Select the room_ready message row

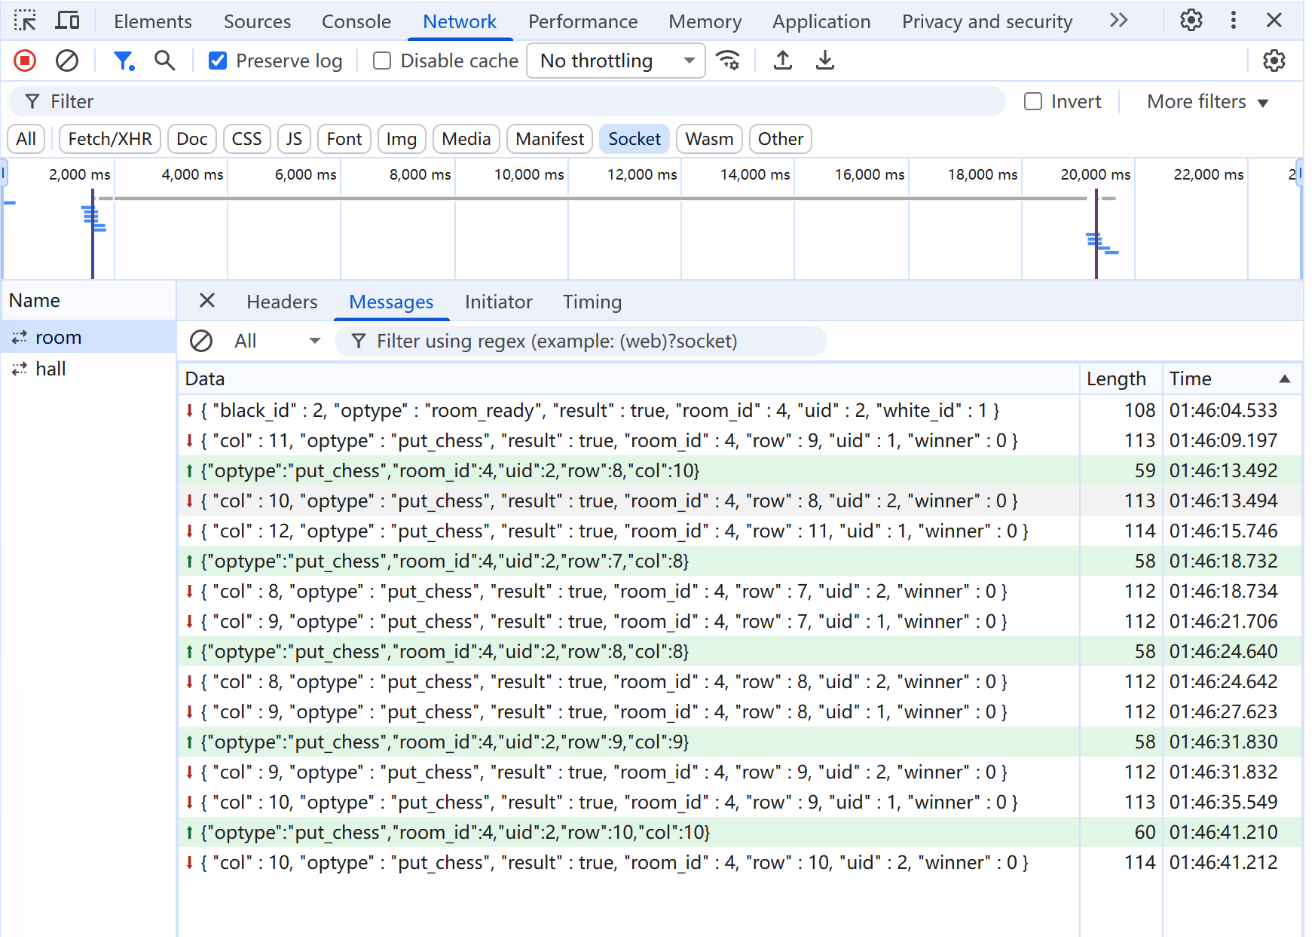[740, 410]
